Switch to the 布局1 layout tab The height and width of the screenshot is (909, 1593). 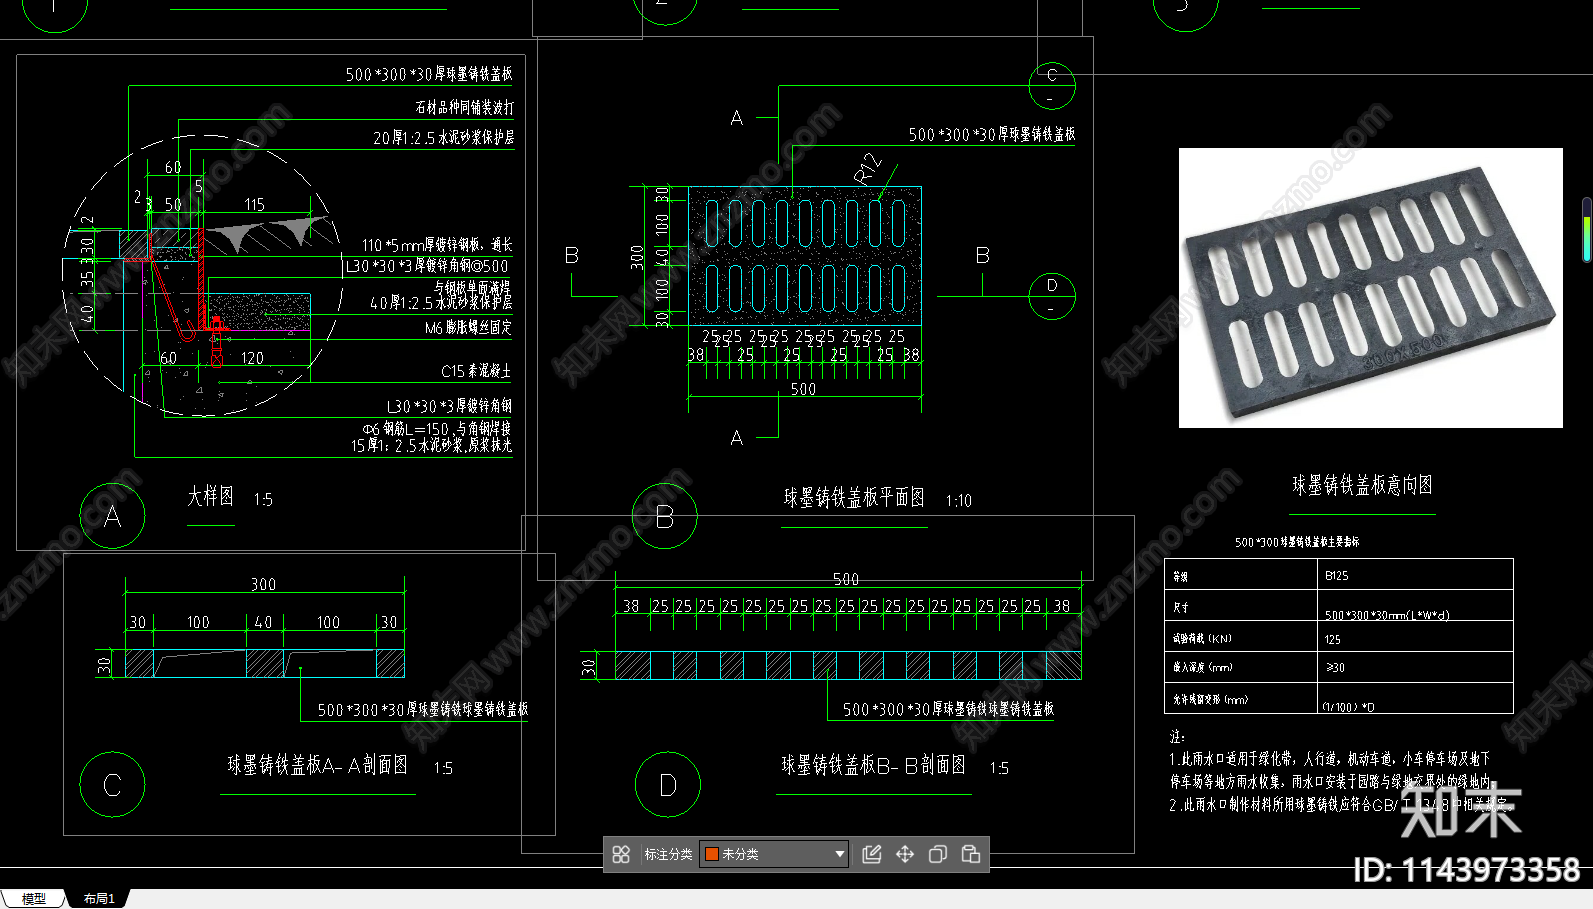pos(99,899)
